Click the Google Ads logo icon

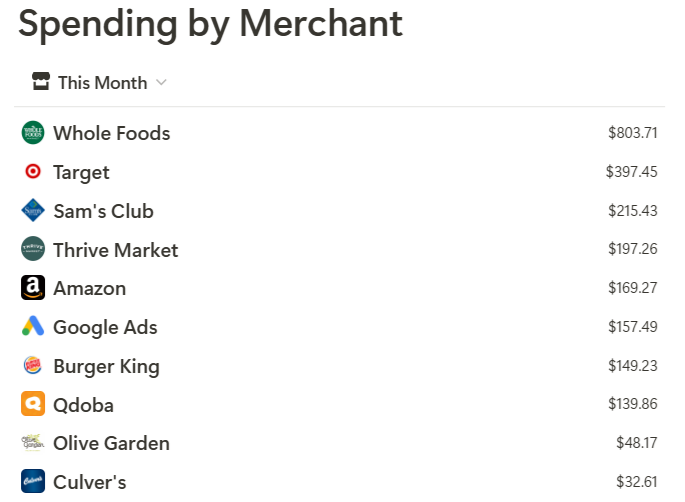pos(33,326)
